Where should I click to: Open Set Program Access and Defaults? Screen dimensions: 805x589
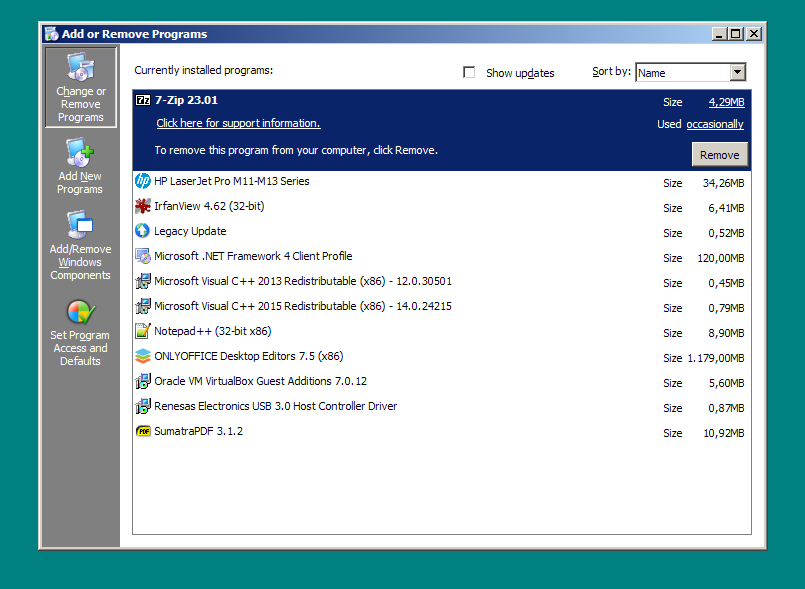pyautogui.click(x=80, y=333)
